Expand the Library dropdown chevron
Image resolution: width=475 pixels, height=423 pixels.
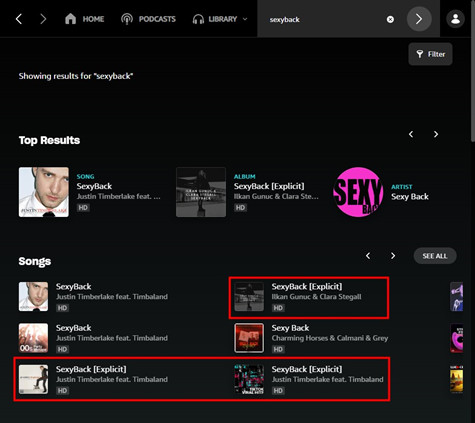tap(245, 19)
